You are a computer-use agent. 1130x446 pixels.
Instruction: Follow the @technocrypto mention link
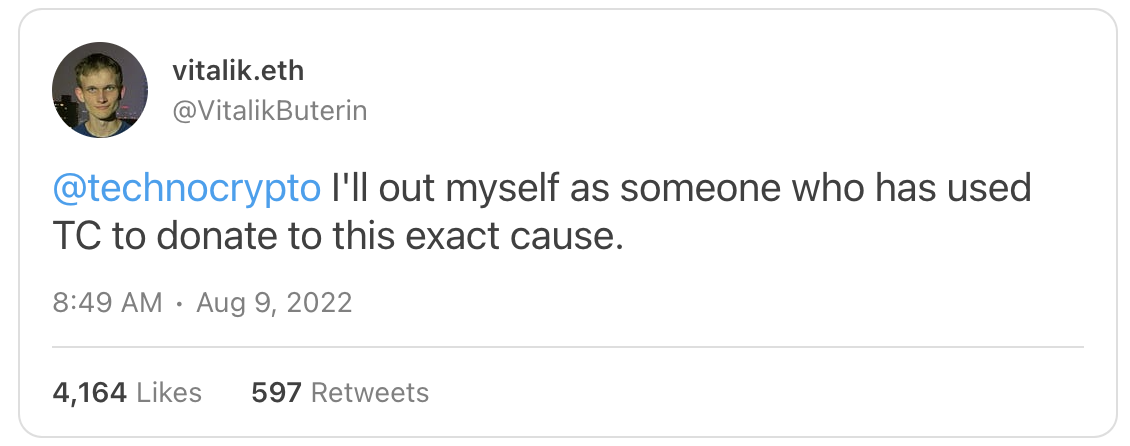[187, 189]
